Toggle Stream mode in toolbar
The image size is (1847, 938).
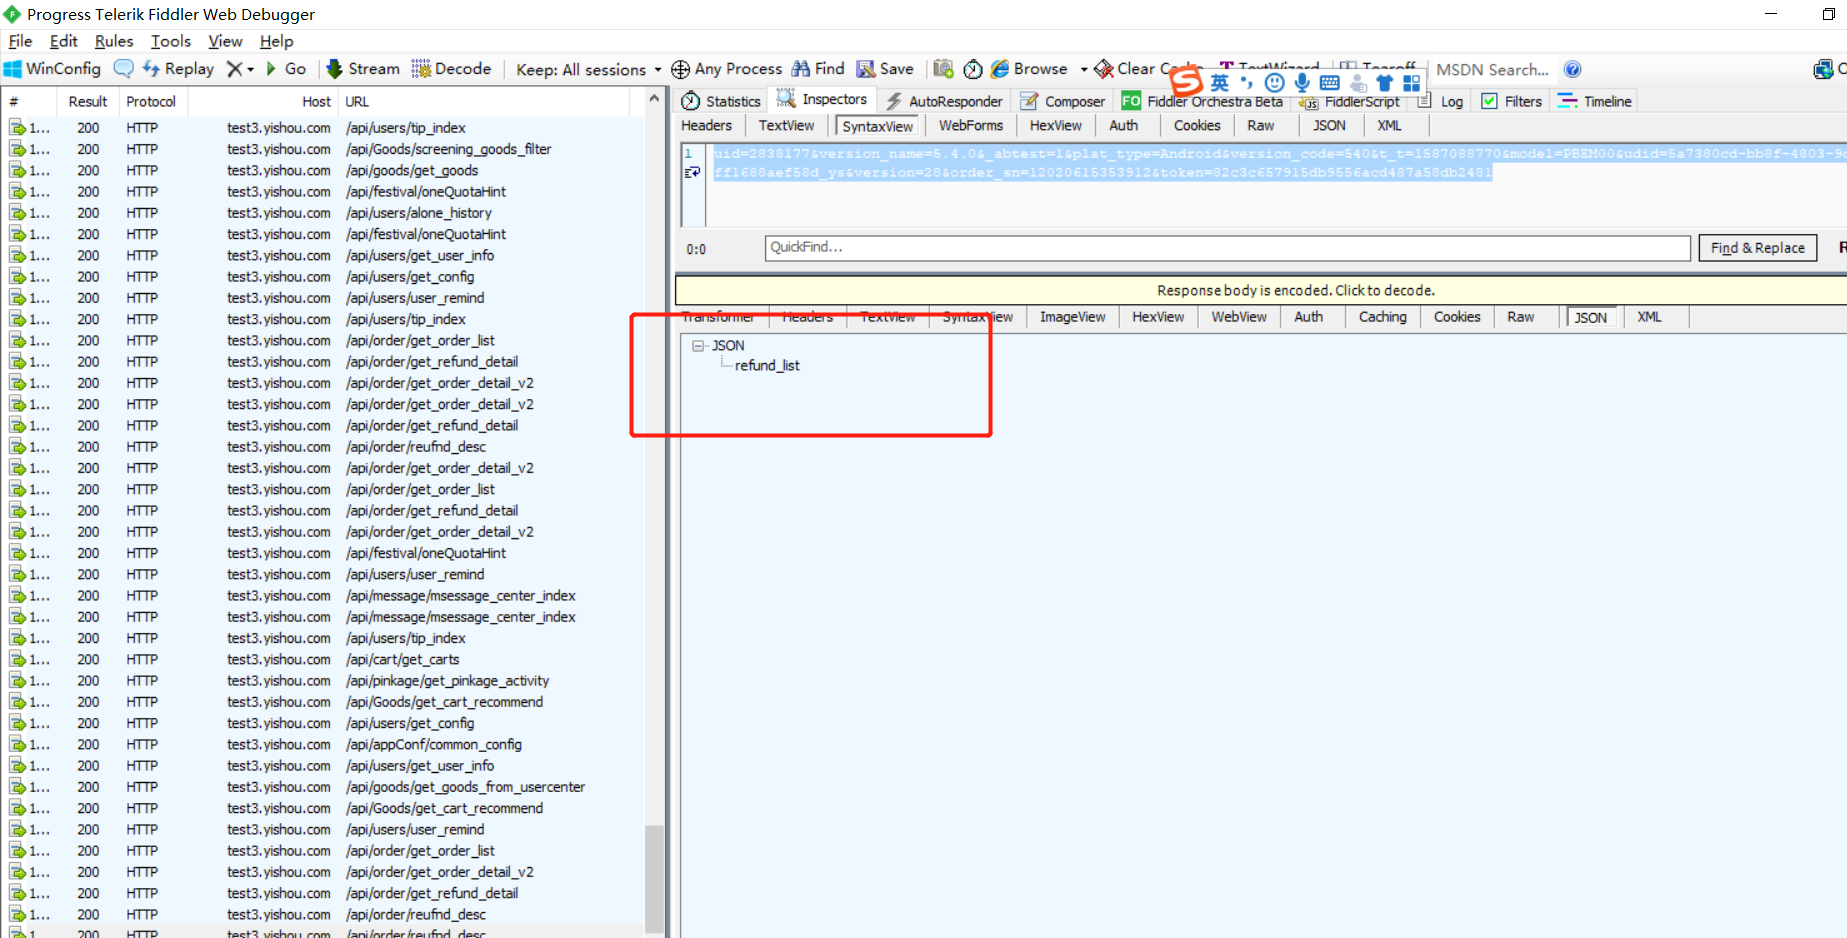(x=363, y=69)
